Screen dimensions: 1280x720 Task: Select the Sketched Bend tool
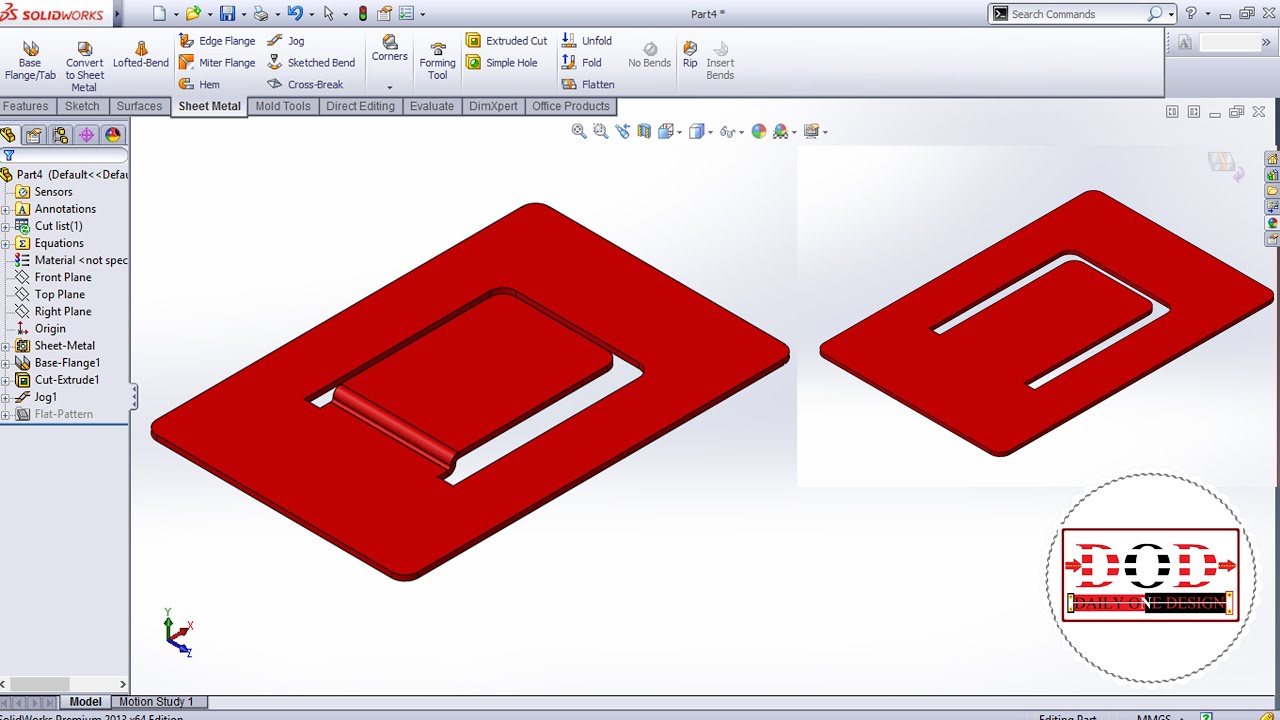point(311,63)
